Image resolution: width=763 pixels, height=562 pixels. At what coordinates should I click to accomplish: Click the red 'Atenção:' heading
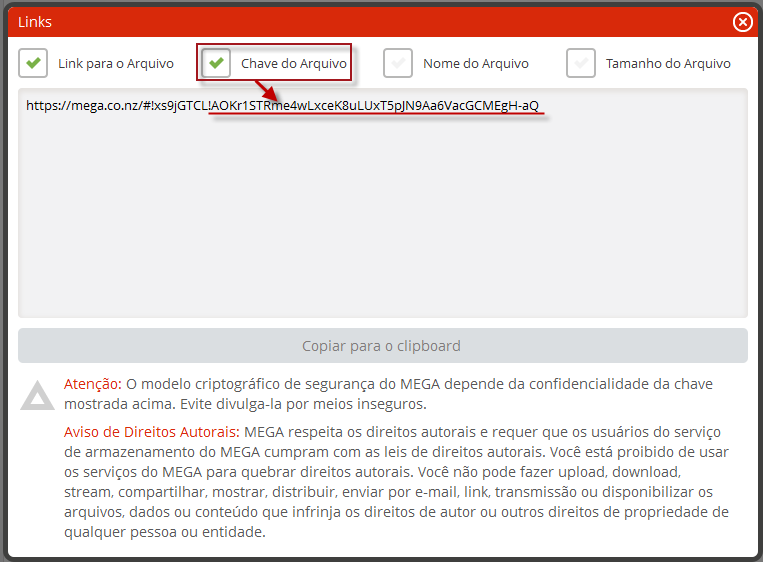(92, 384)
